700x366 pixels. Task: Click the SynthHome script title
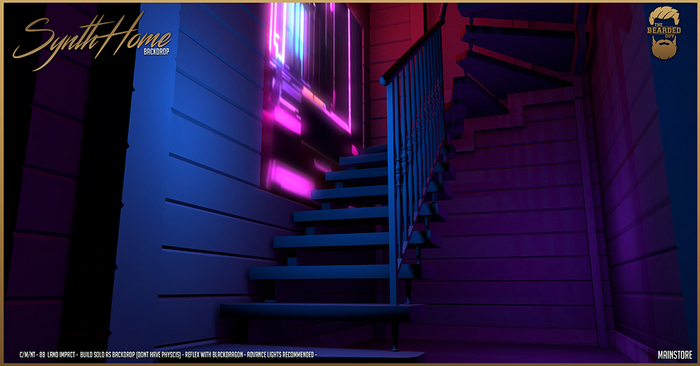pos(92,40)
